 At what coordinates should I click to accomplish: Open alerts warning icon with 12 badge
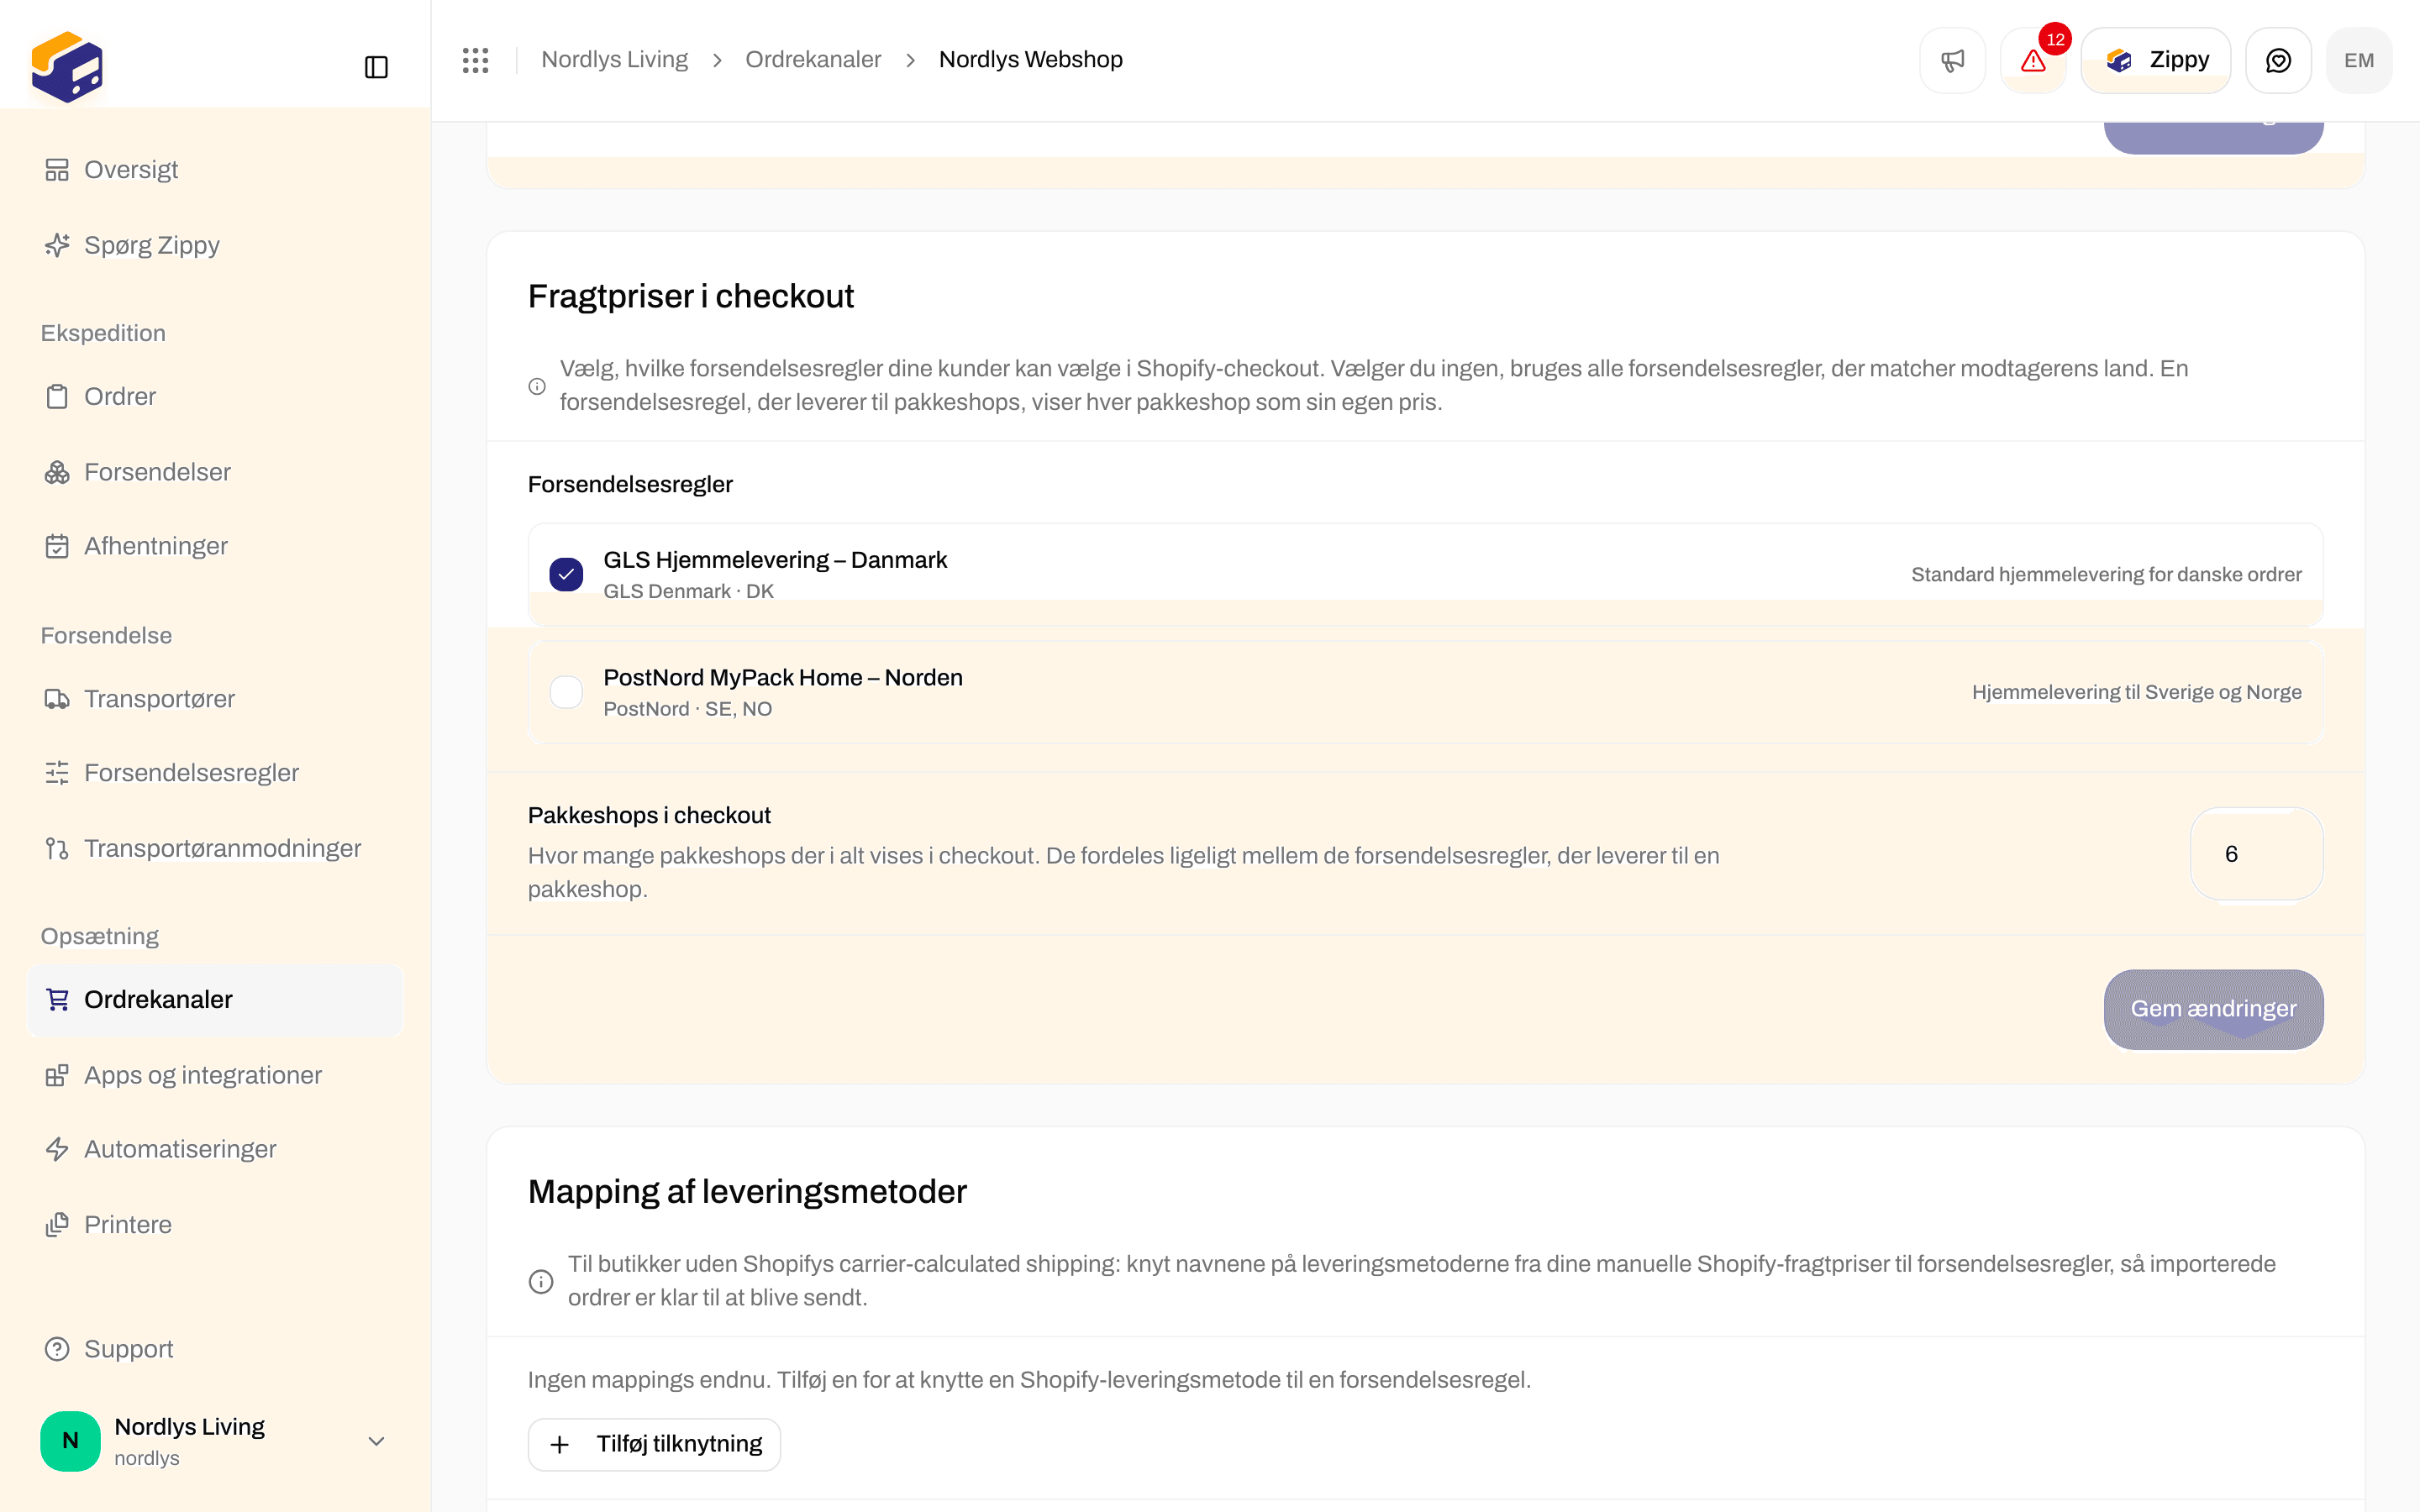click(2033, 60)
